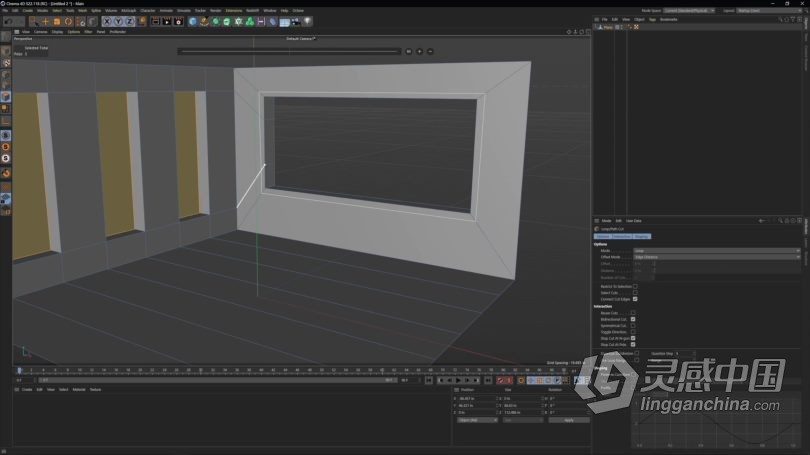Click the Light bulb icon
The width and height of the screenshot is (810, 455).
click(307, 22)
